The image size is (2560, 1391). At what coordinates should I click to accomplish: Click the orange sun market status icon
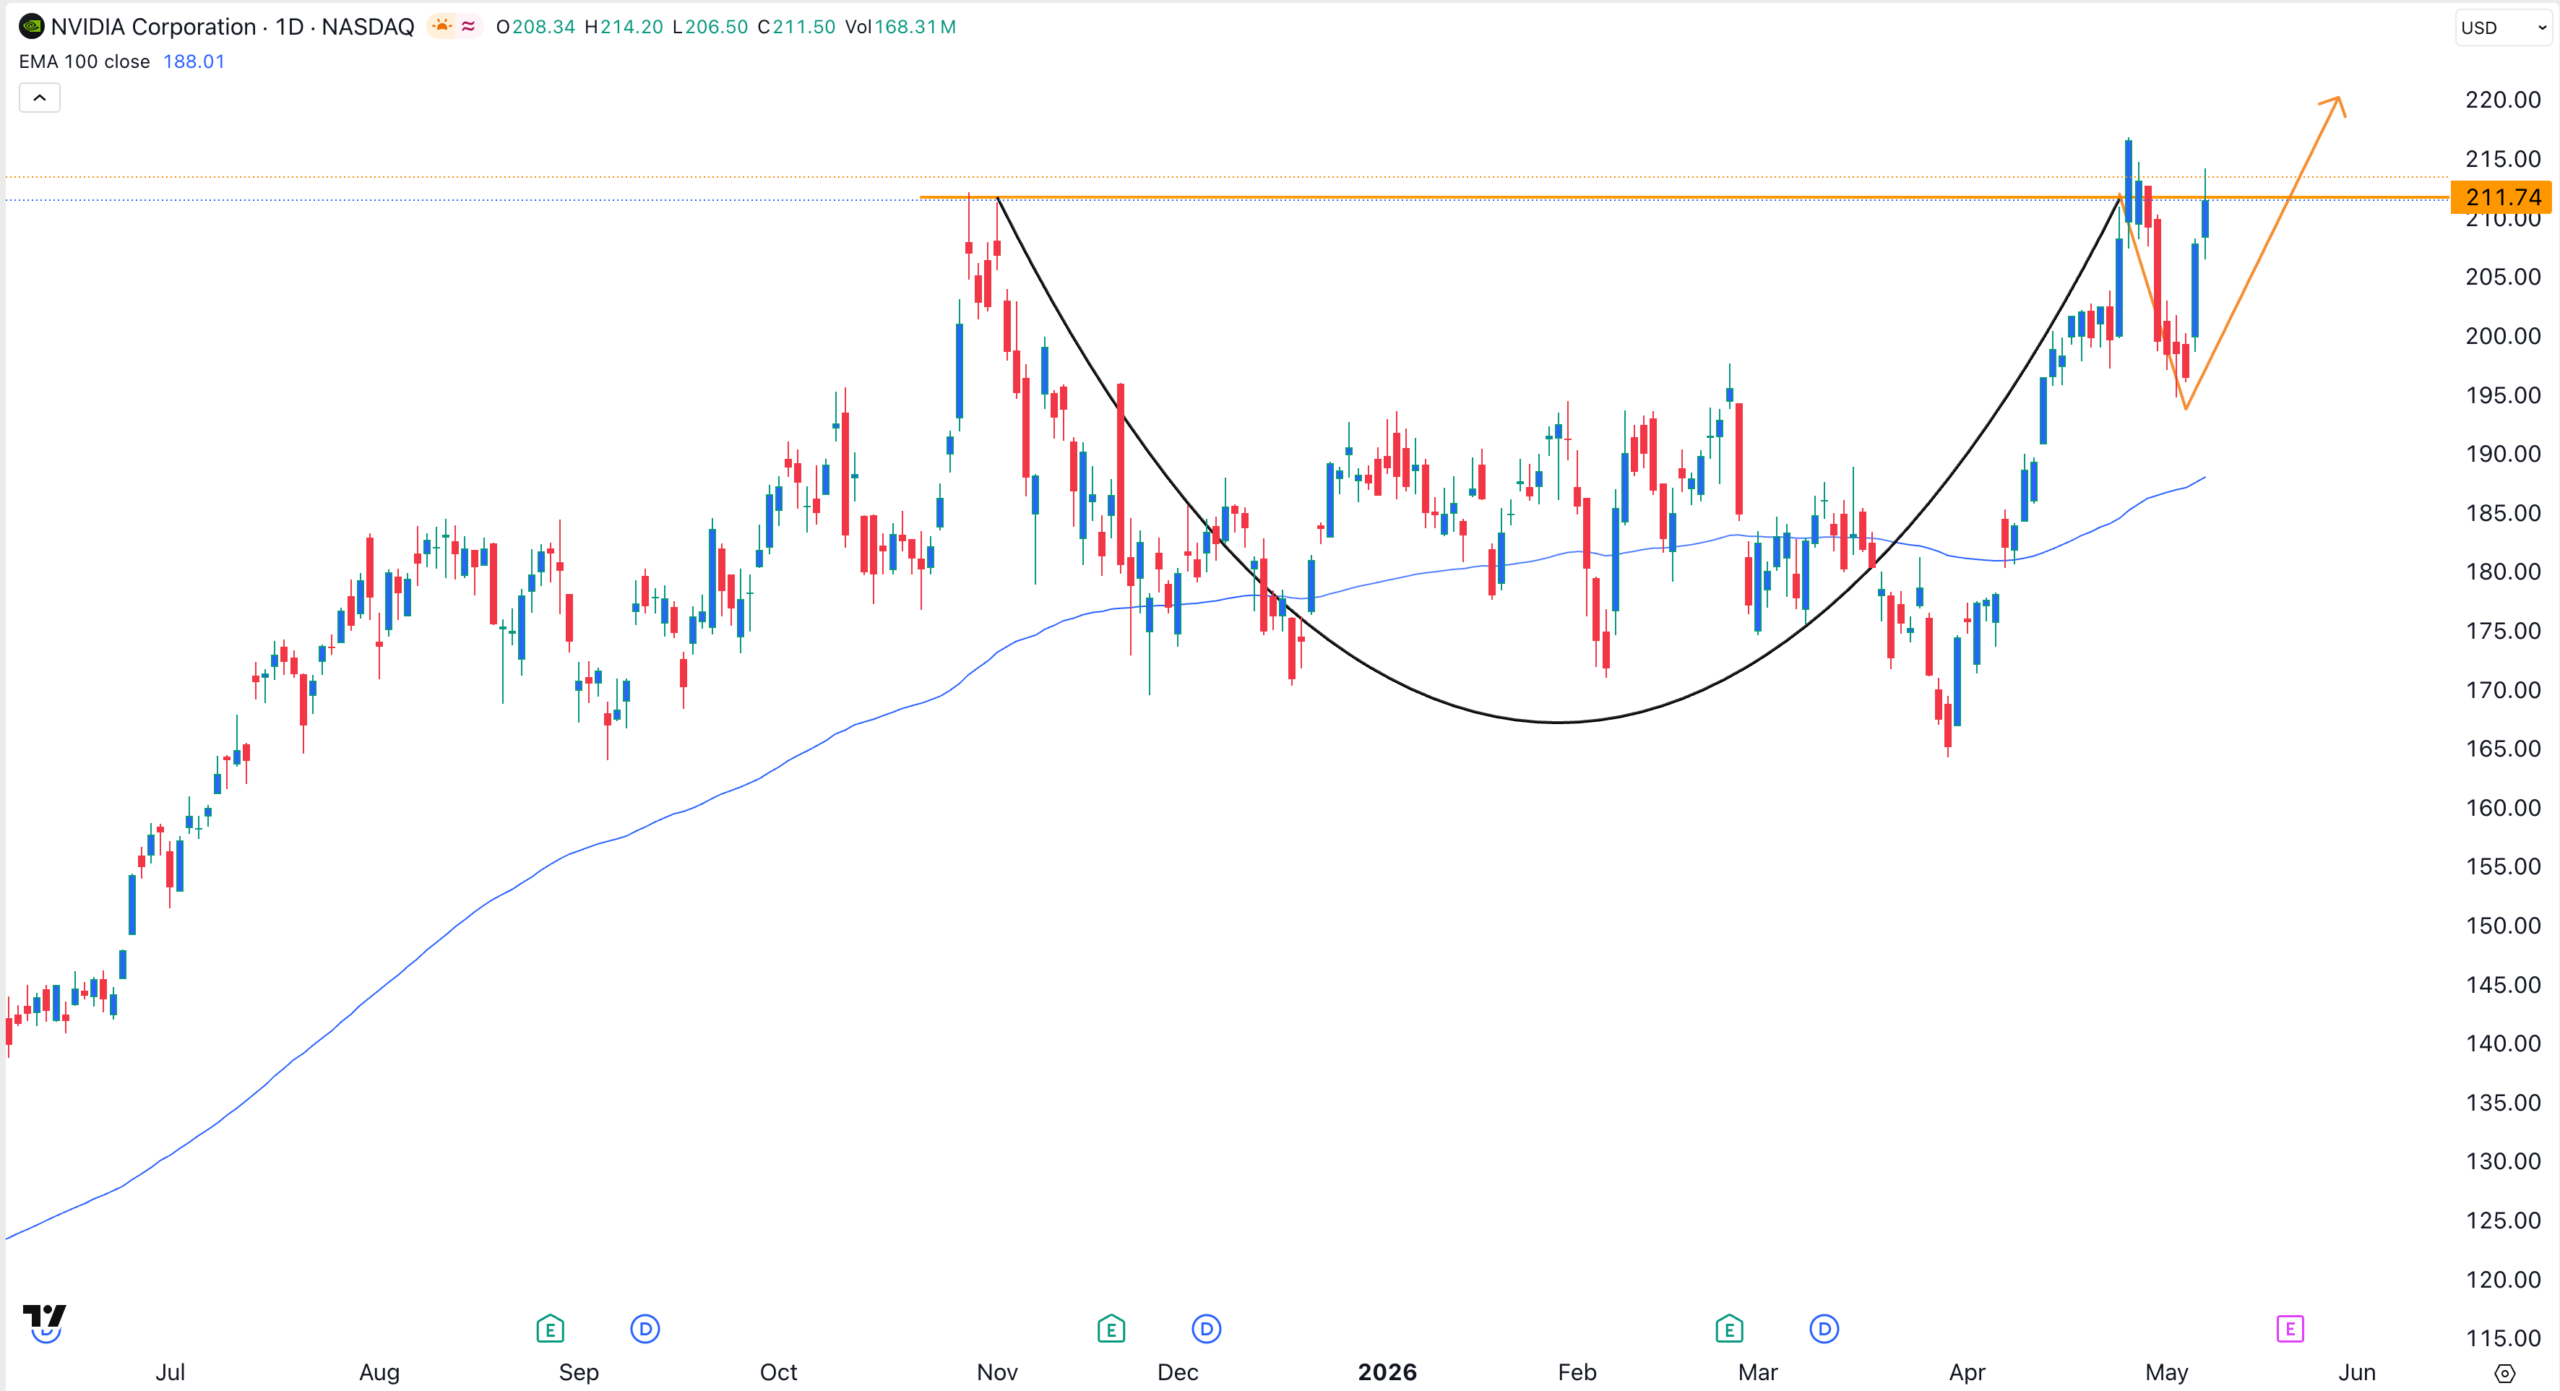coord(441,26)
